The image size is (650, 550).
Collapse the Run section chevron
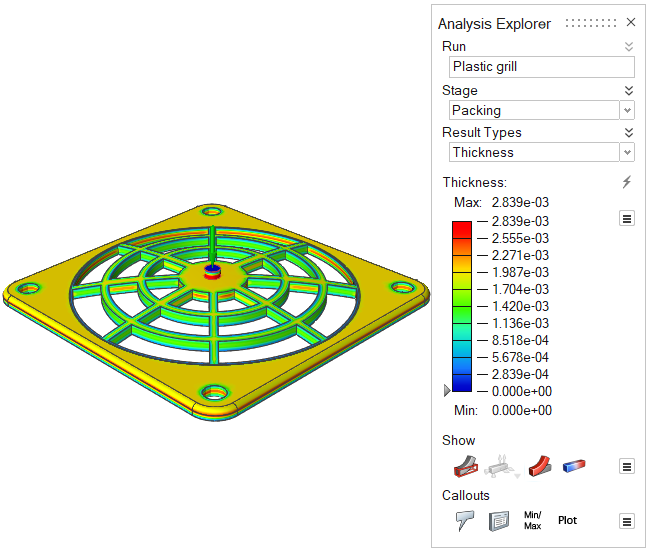tap(628, 47)
